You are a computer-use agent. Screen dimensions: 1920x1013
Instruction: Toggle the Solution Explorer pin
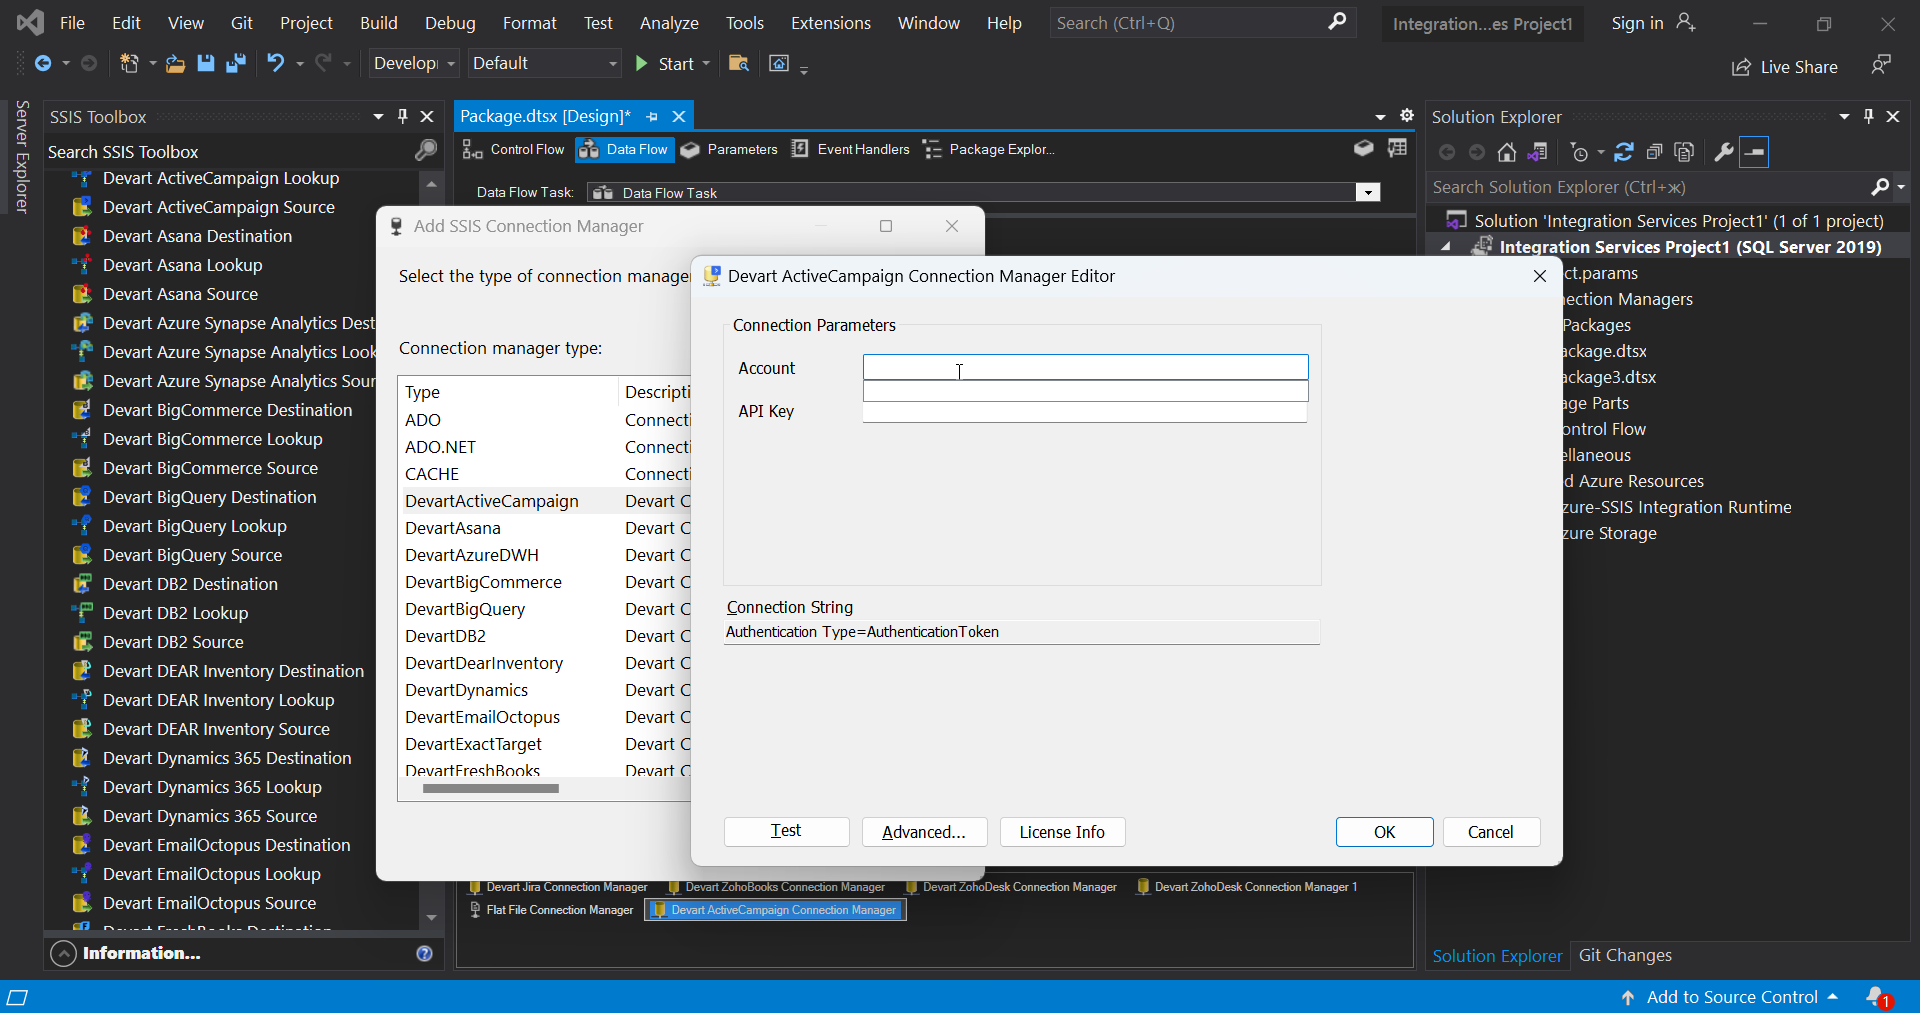point(1868,116)
